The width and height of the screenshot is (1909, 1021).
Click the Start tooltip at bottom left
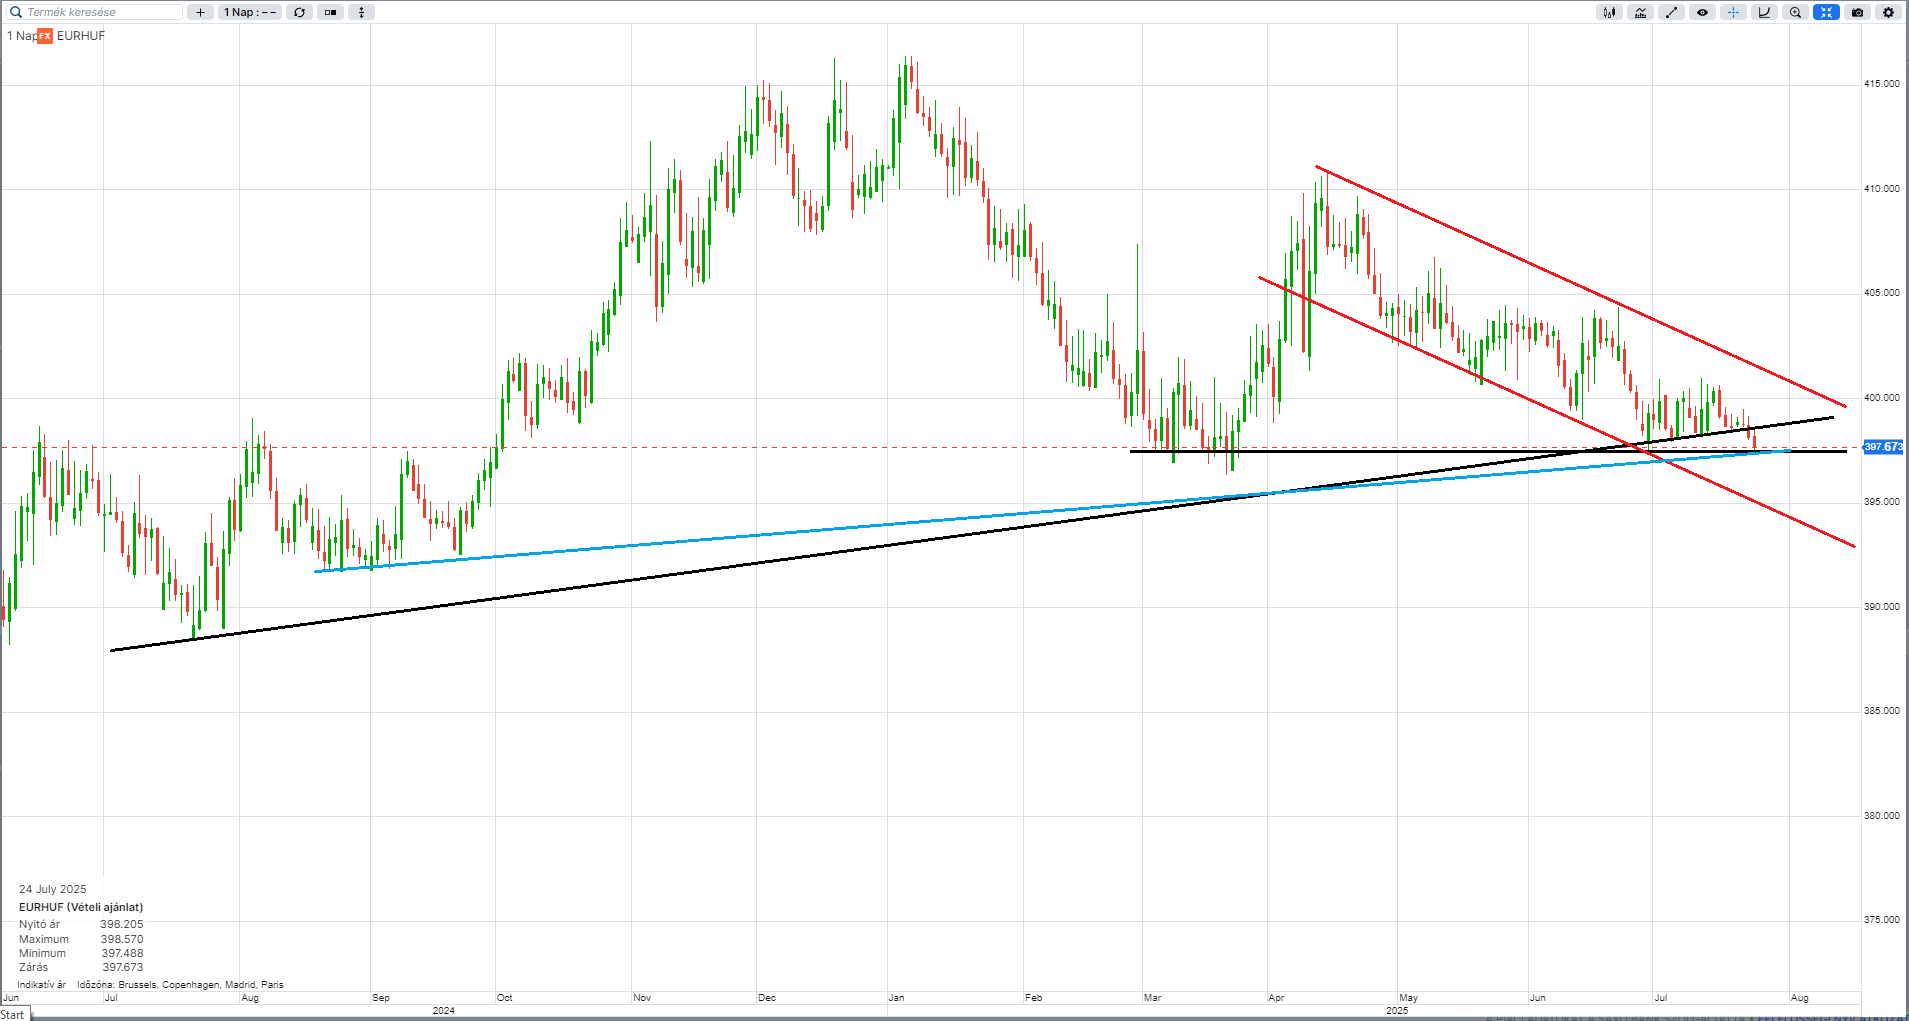coord(13,1014)
